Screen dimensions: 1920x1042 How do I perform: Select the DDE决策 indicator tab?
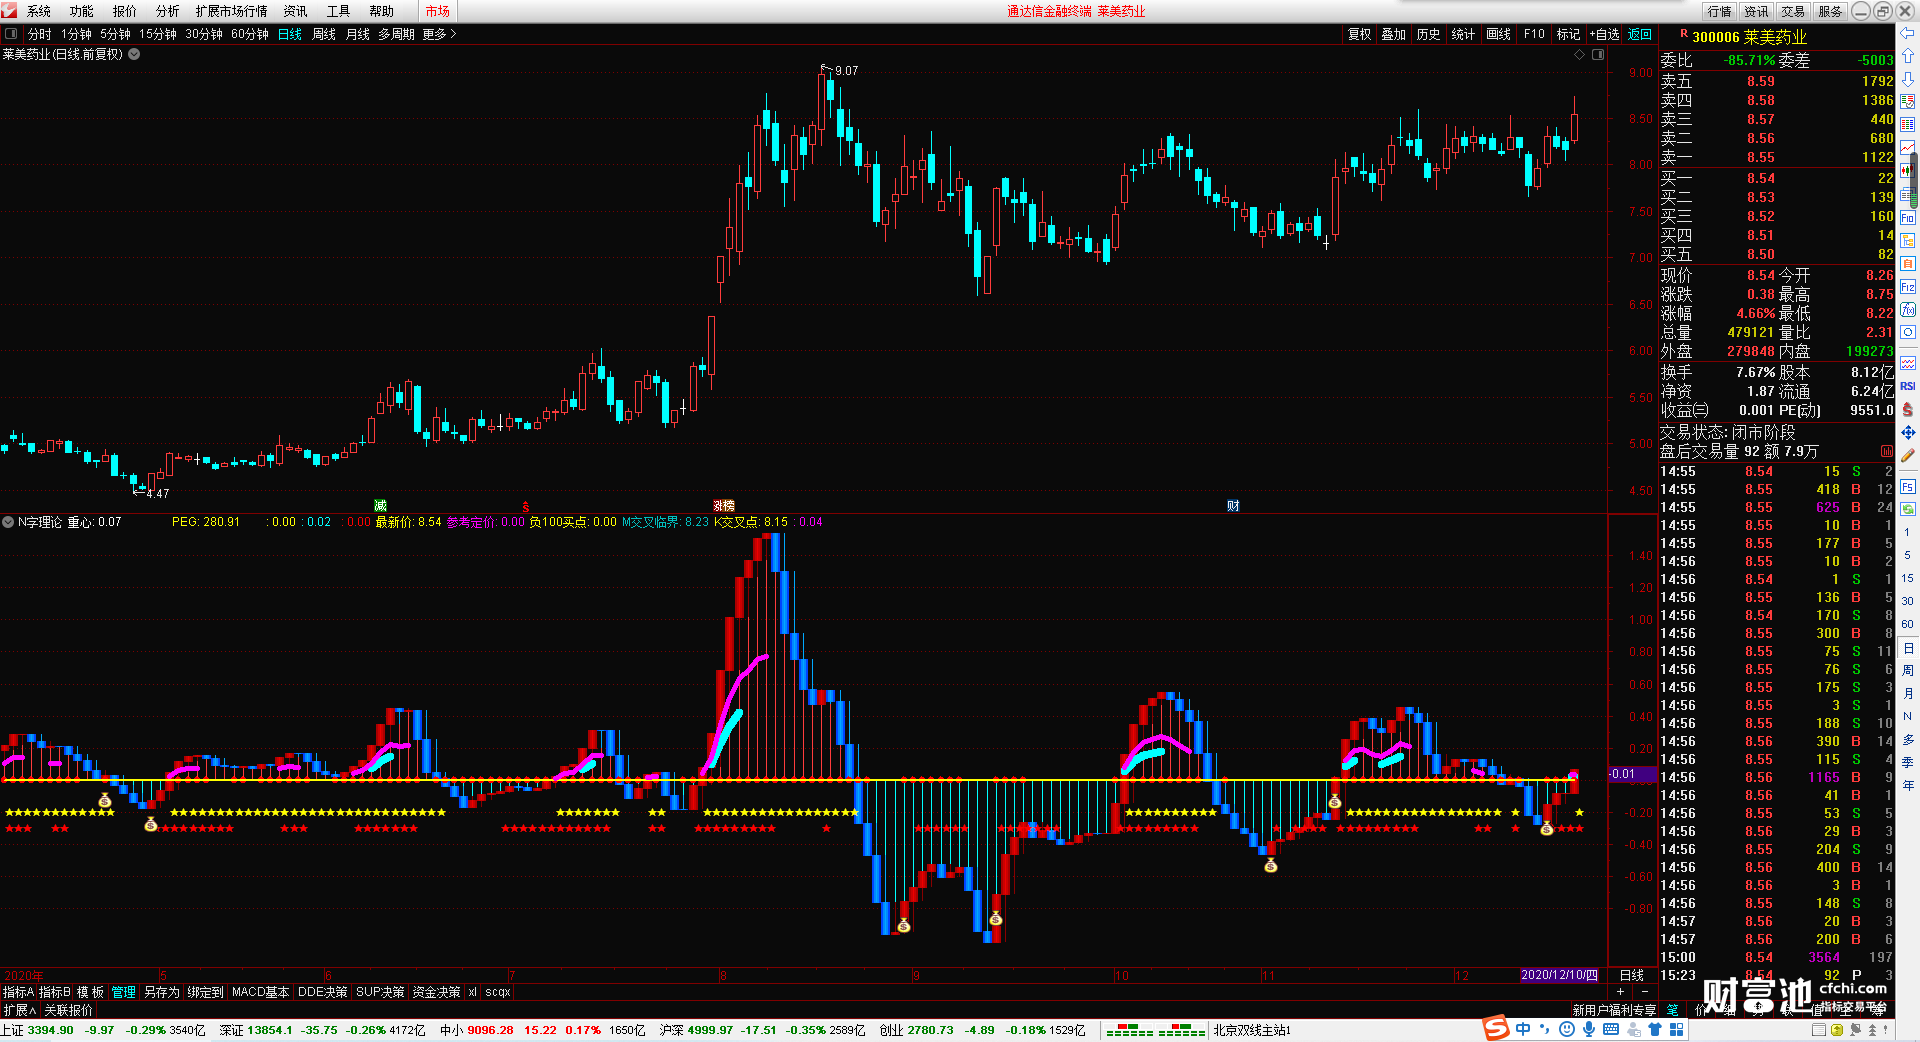coord(322,992)
